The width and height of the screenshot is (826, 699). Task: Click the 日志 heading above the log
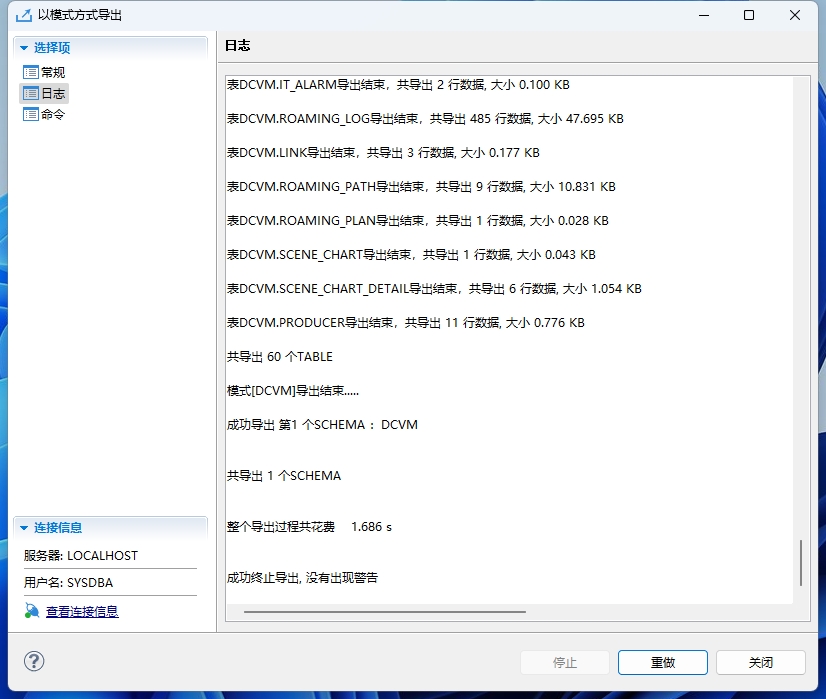[x=238, y=46]
